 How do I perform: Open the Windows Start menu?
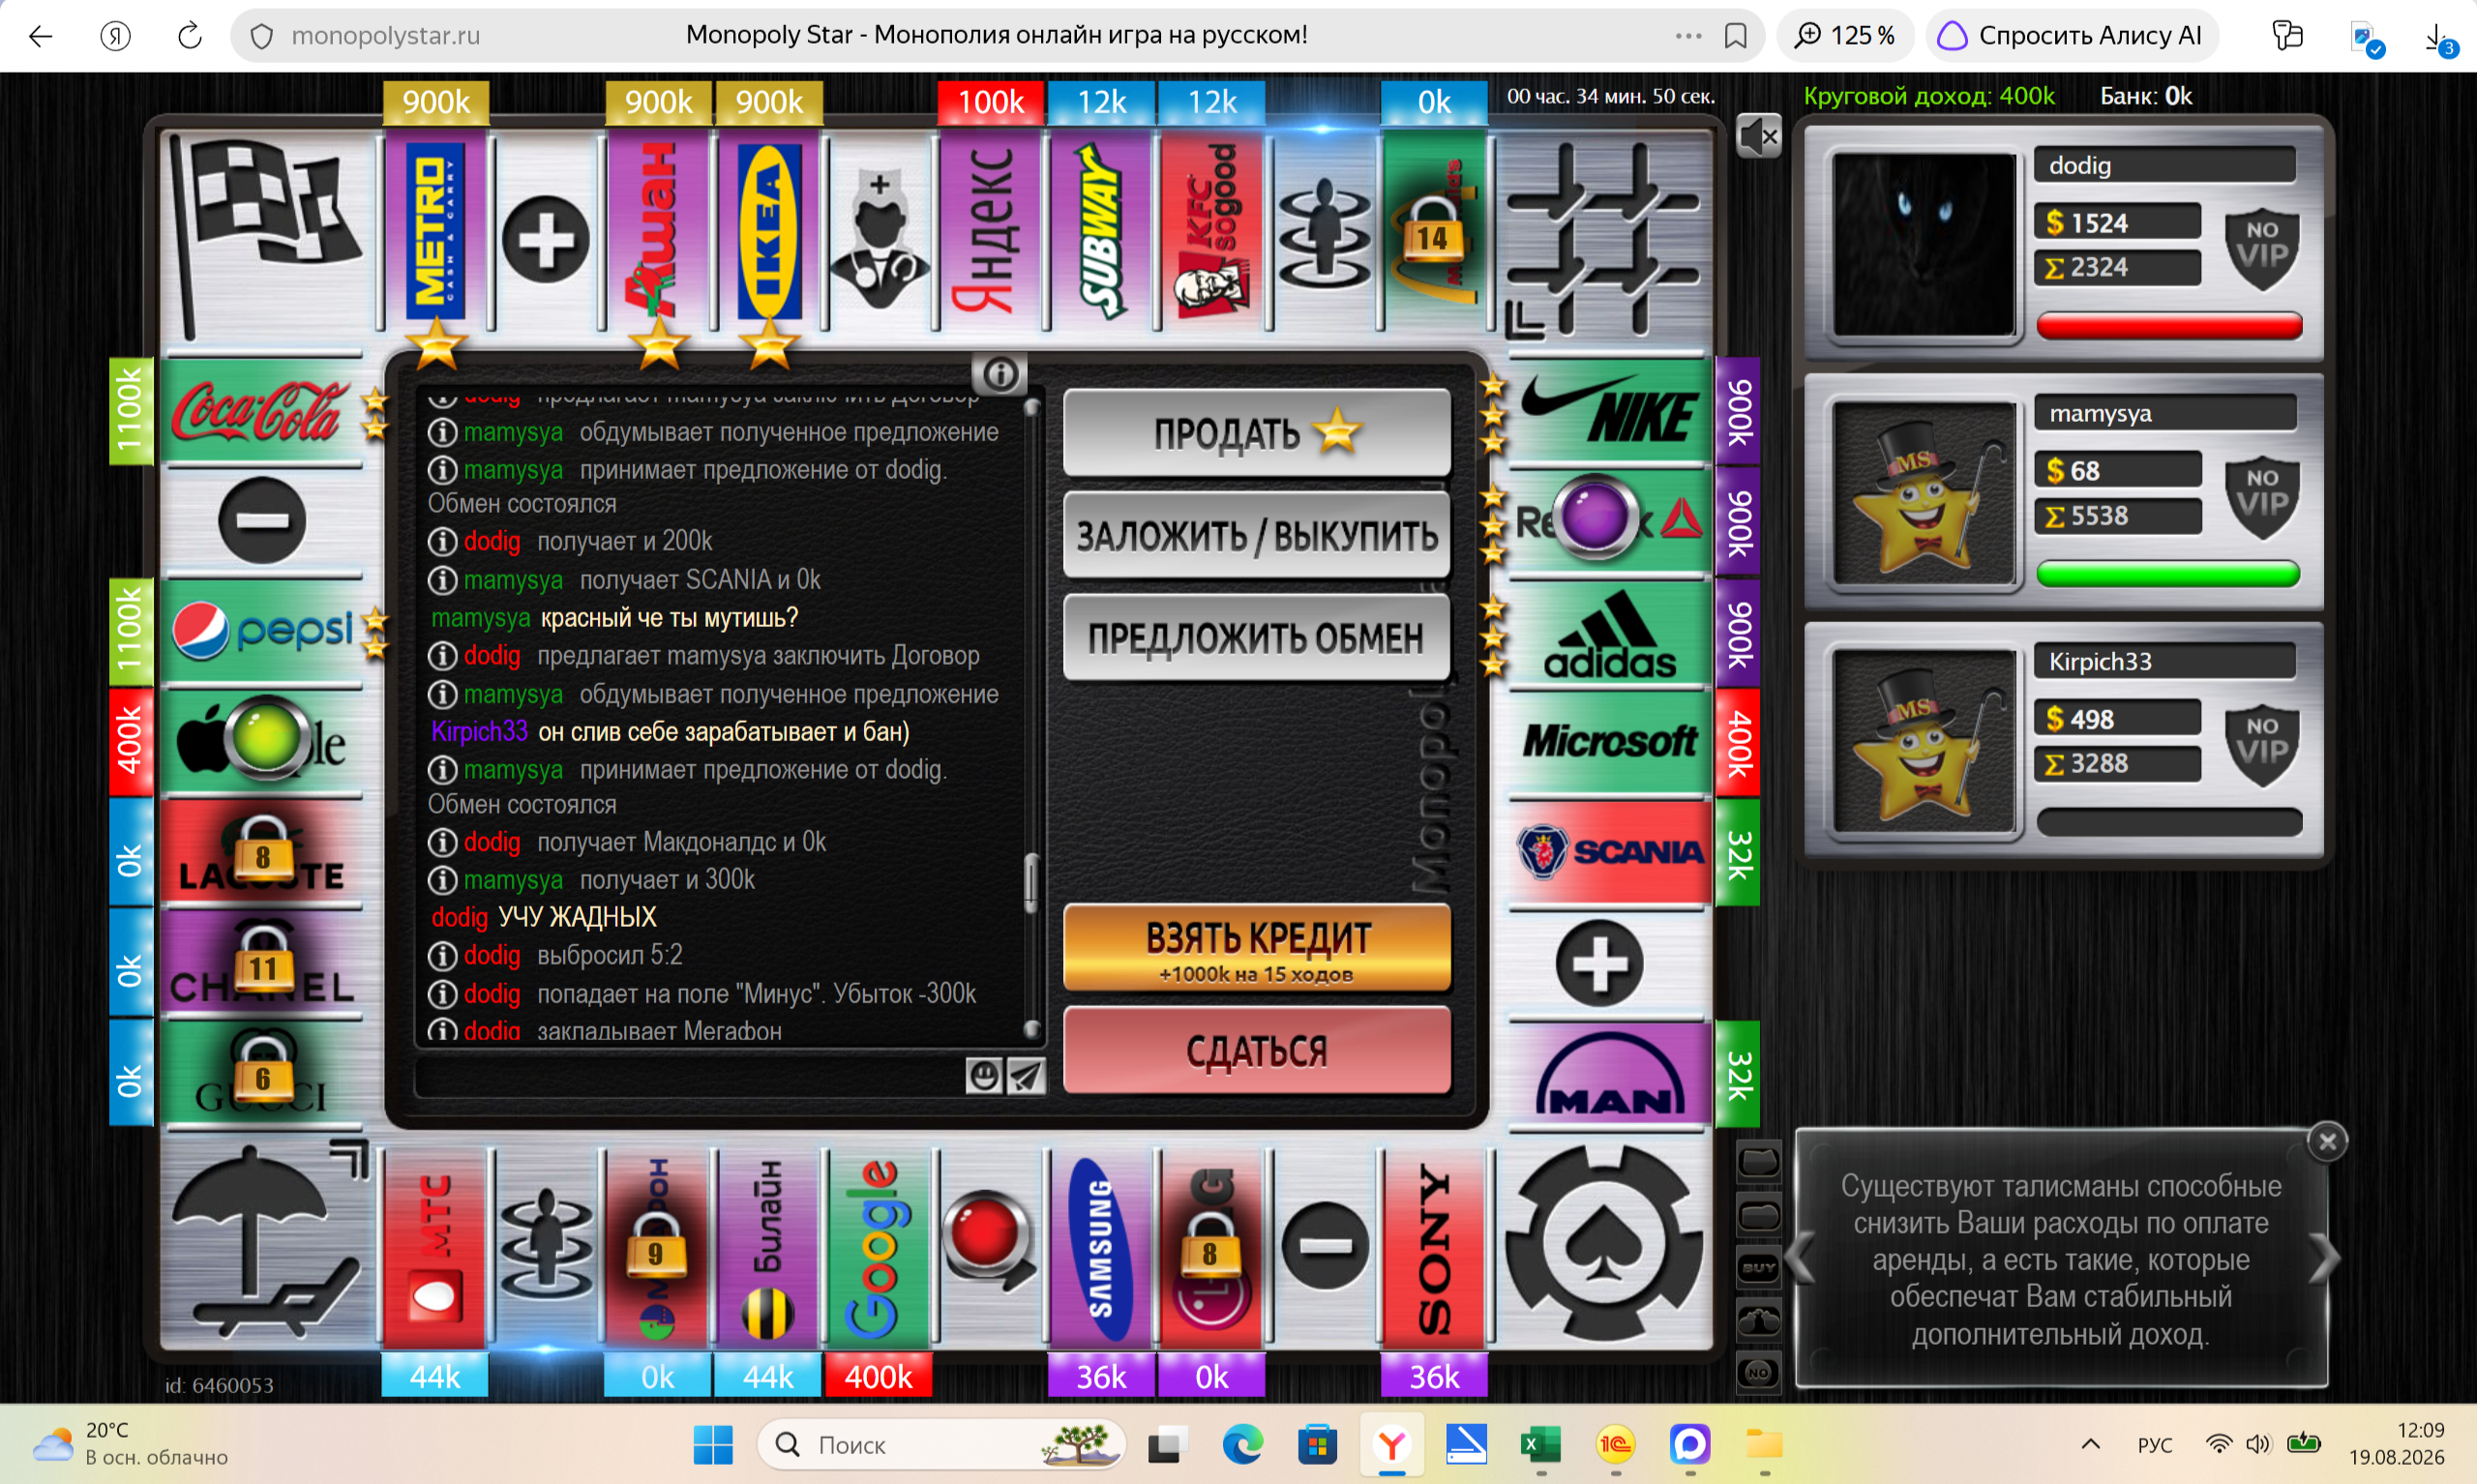[712, 1444]
